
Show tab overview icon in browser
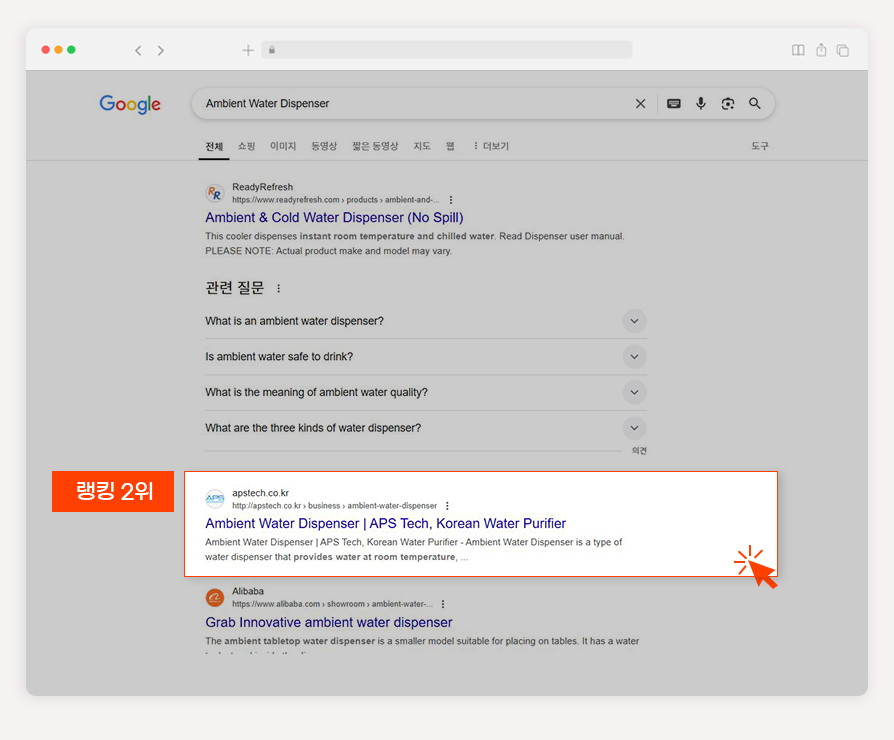click(842, 50)
